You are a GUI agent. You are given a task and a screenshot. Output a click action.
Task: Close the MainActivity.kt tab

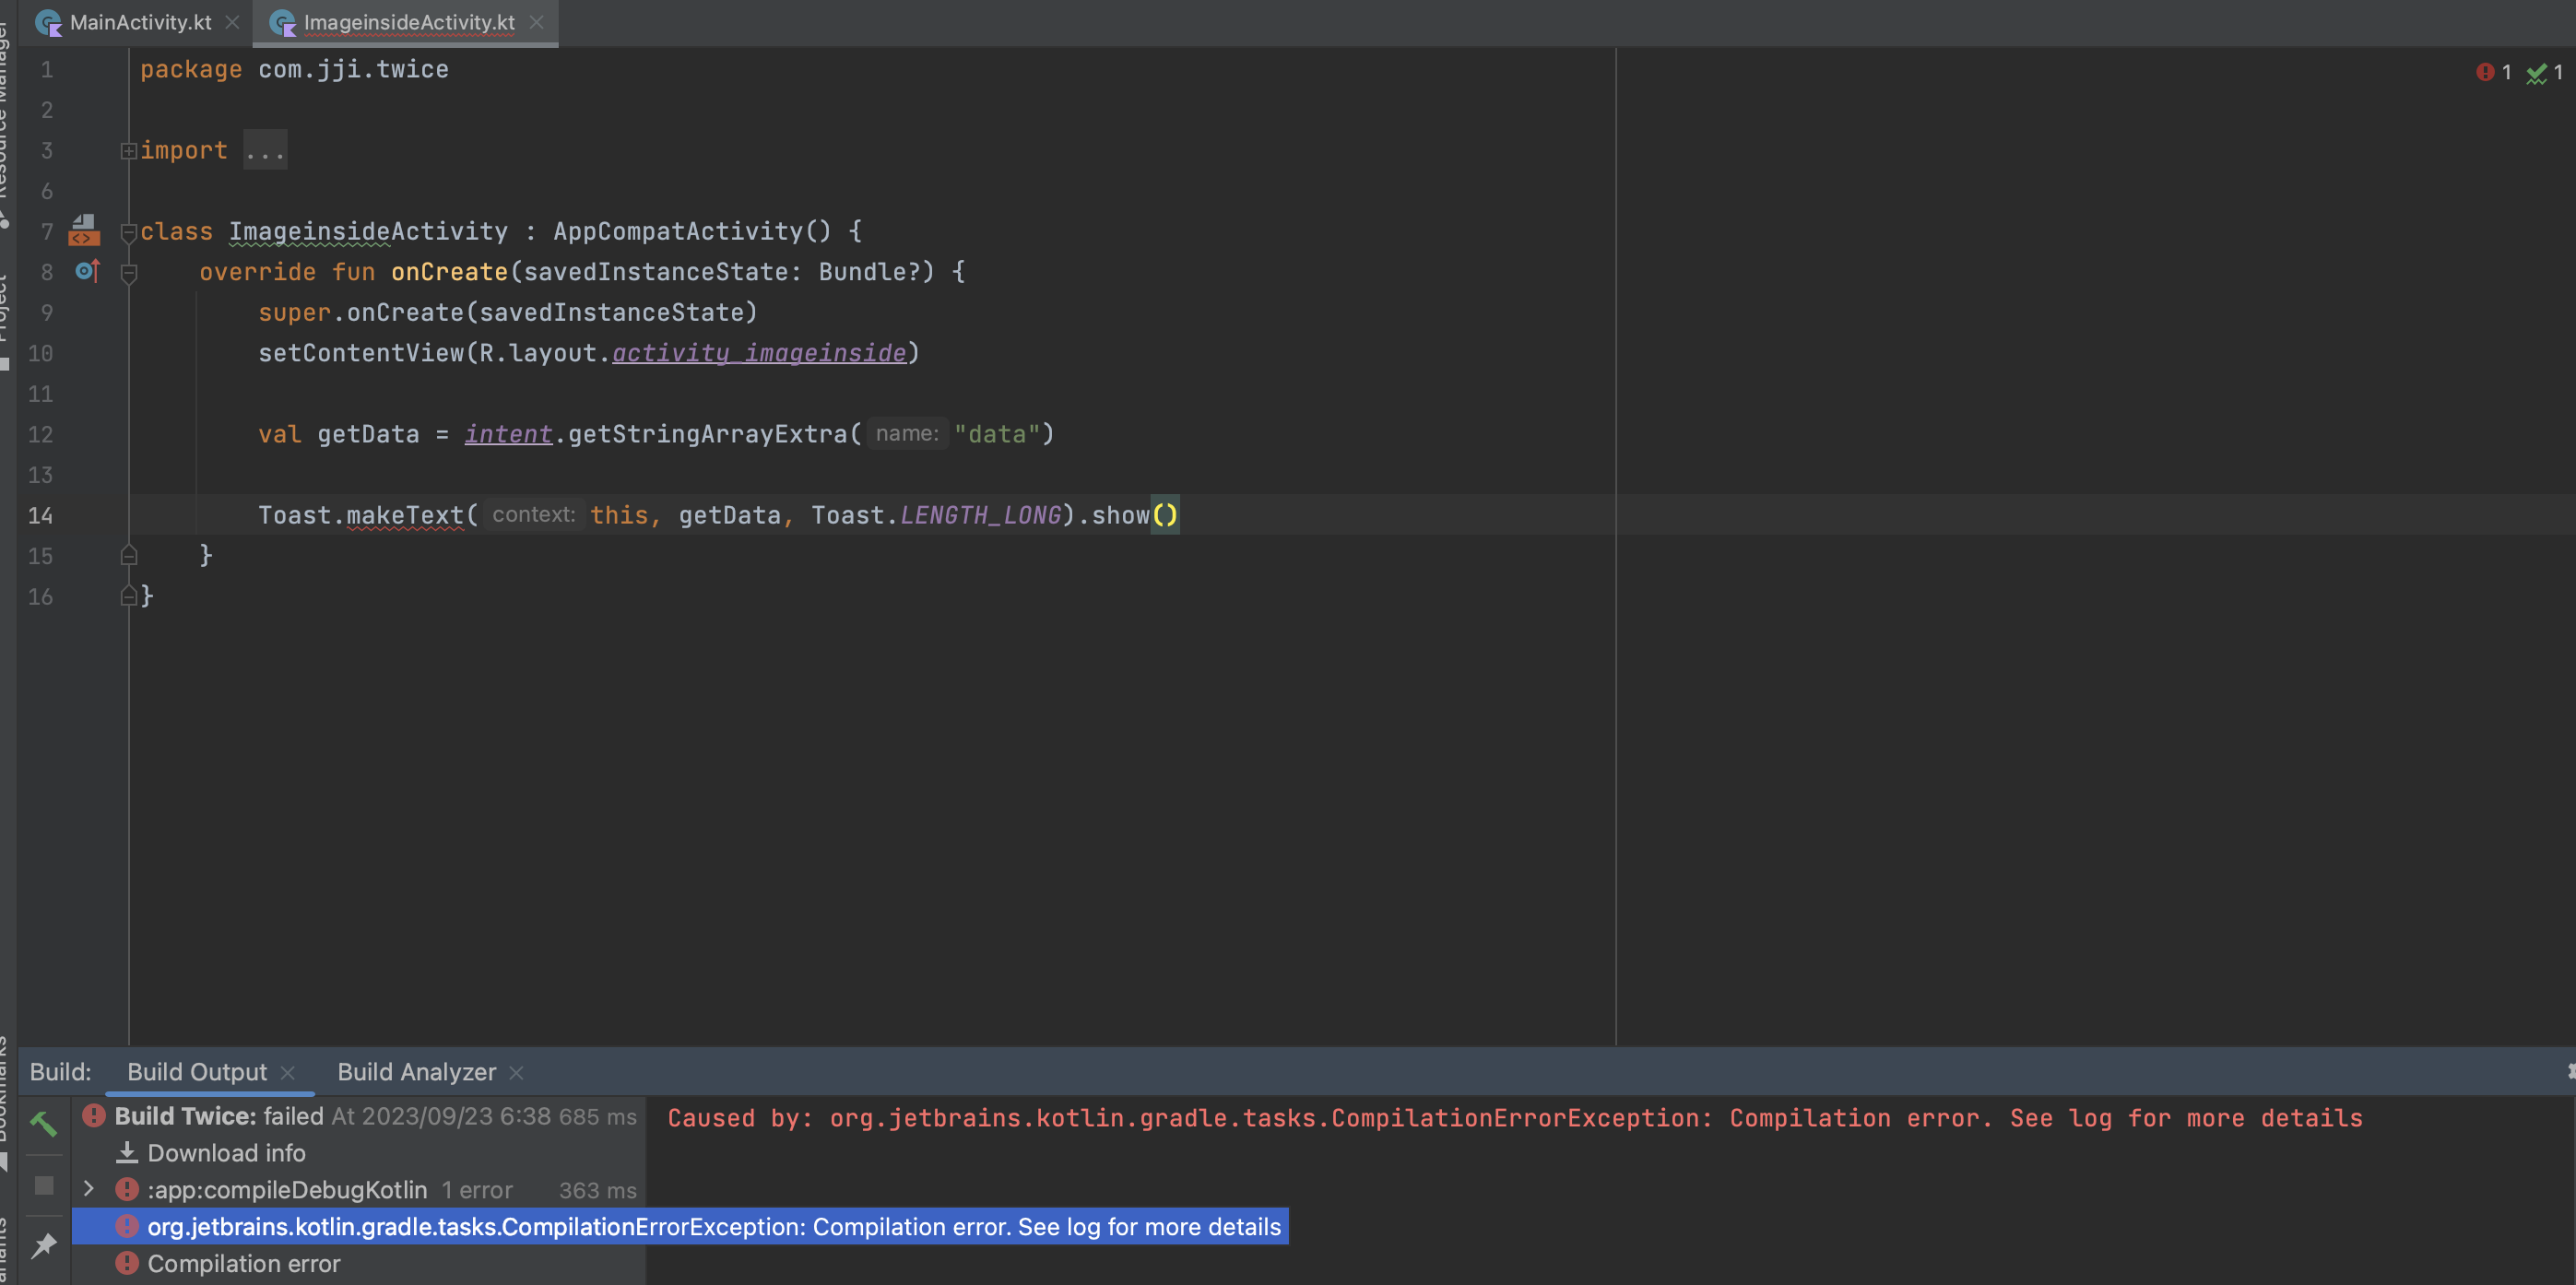[232, 22]
